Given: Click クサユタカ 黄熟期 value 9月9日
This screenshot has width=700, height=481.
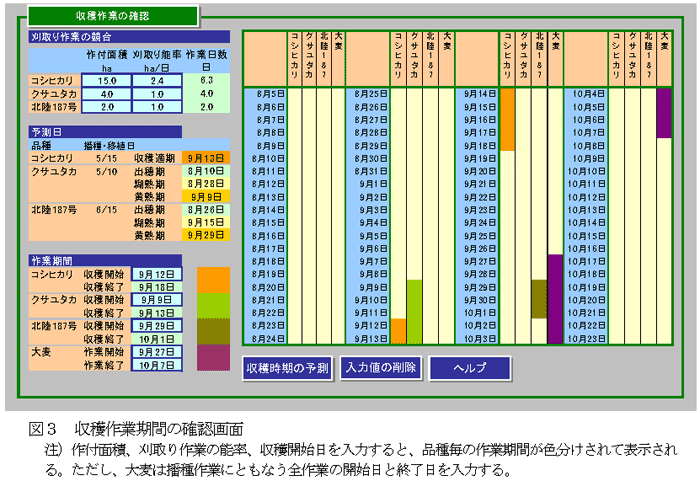Looking at the screenshot, I should (x=206, y=197).
